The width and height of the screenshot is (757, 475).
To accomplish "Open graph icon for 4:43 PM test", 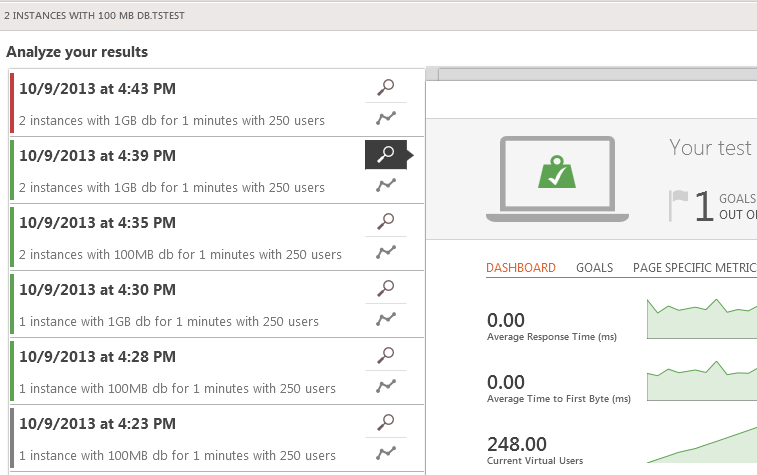I will (386, 118).
